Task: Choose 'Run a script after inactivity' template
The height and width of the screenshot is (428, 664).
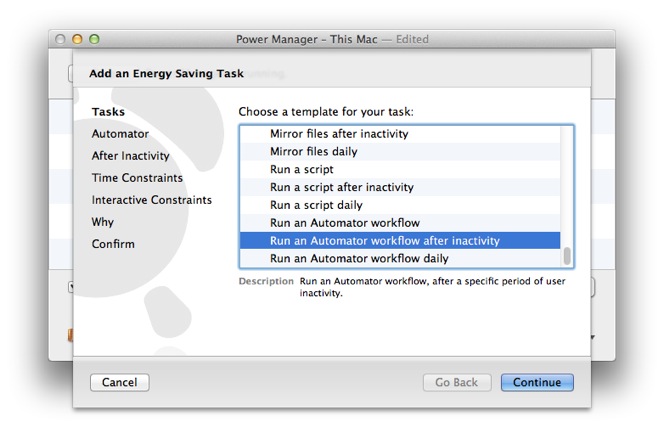Action: [x=400, y=187]
